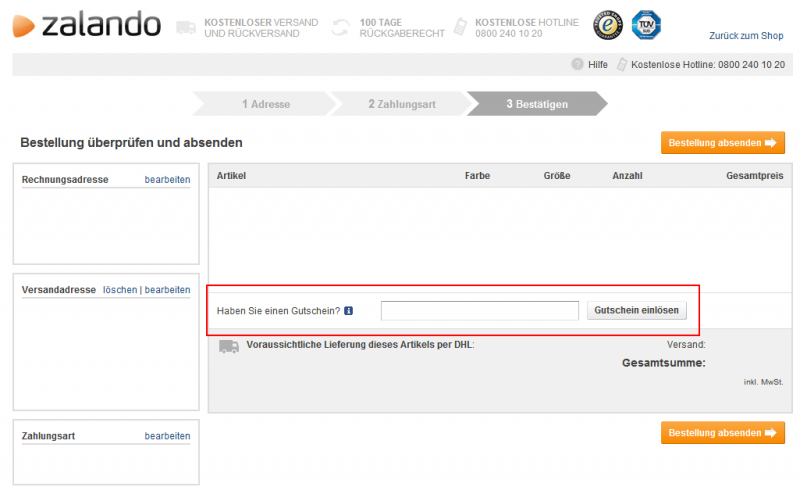Open the Hilfe link
800x487 pixels.
coord(598,65)
